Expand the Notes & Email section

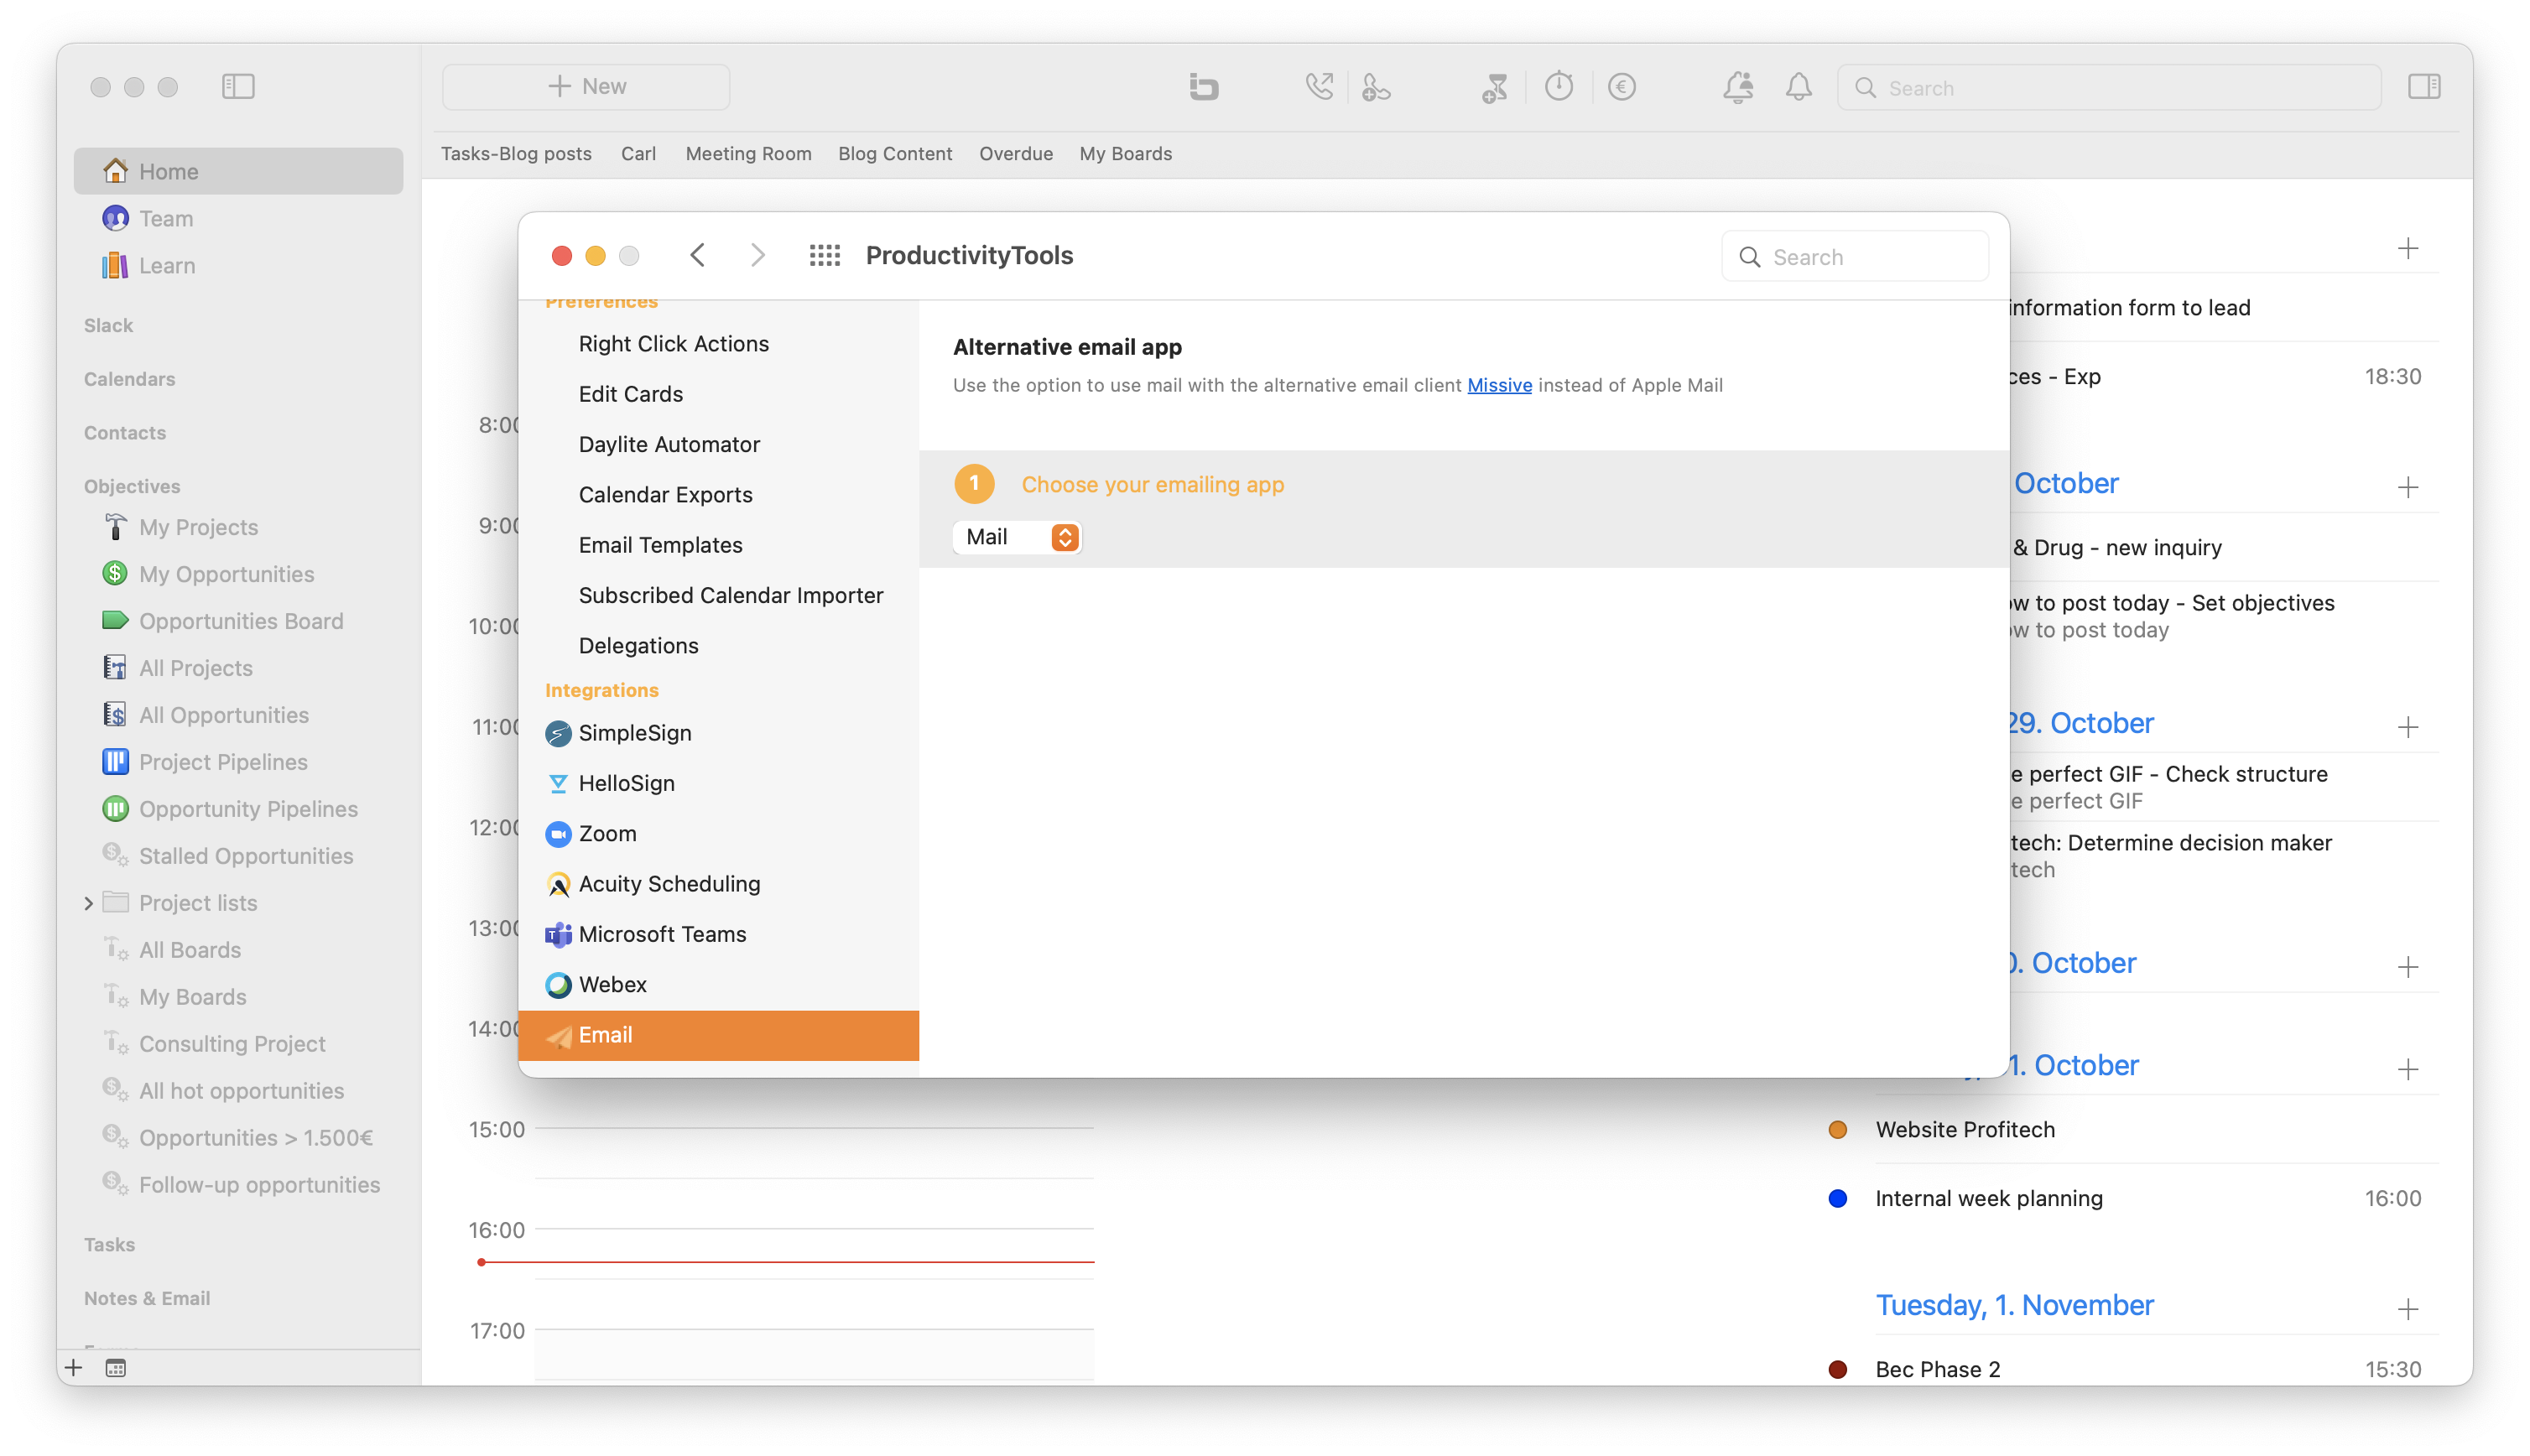(x=147, y=1299)
